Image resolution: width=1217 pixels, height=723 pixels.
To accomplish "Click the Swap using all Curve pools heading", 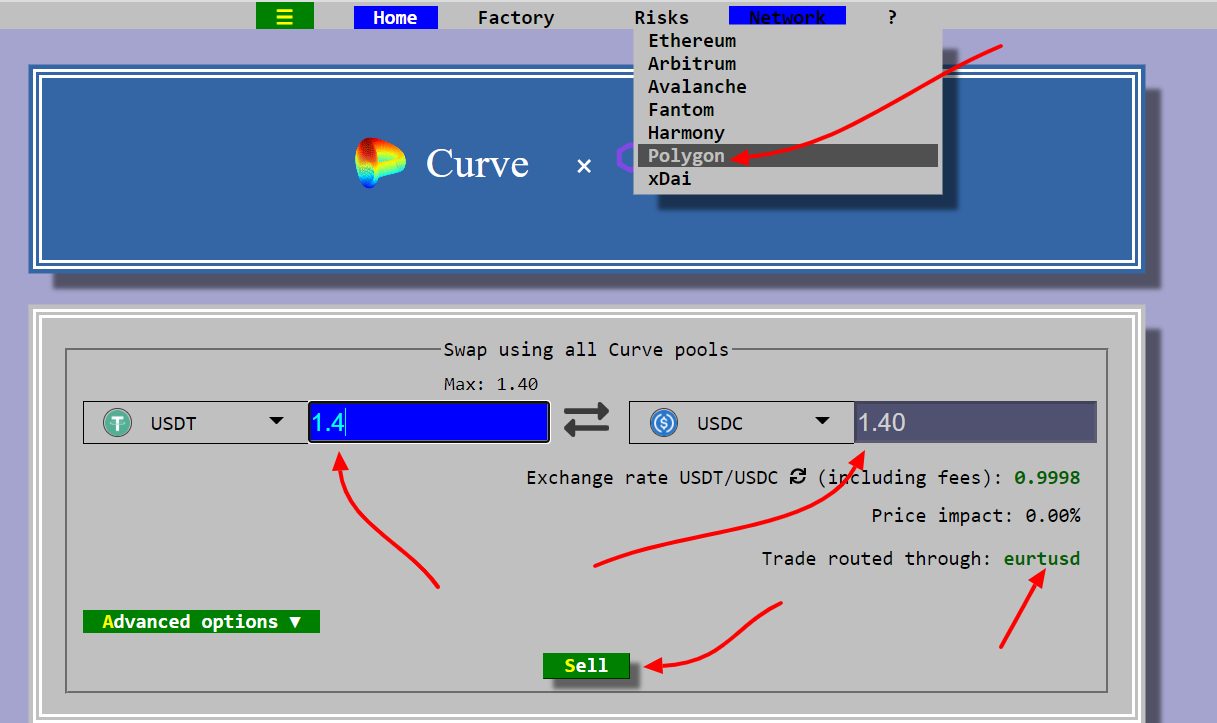I will coord(586,350).
